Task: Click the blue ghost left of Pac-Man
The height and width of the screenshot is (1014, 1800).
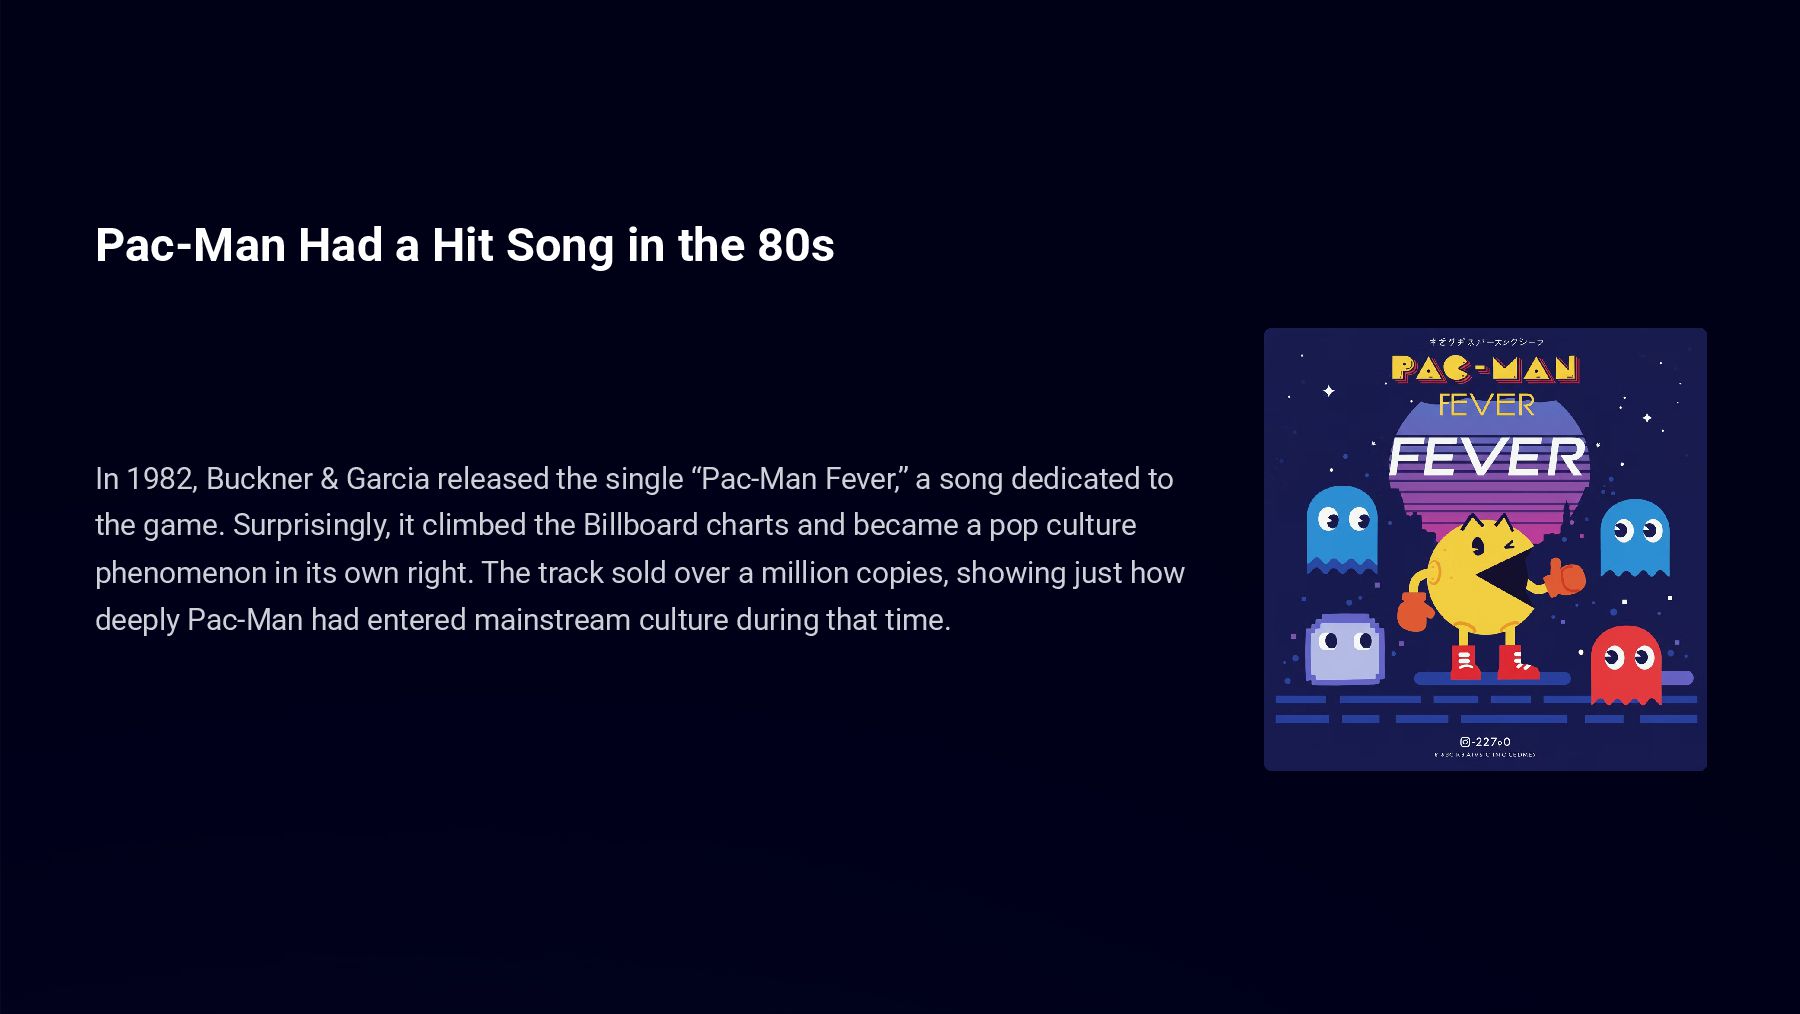Action: pos(1341,529)
